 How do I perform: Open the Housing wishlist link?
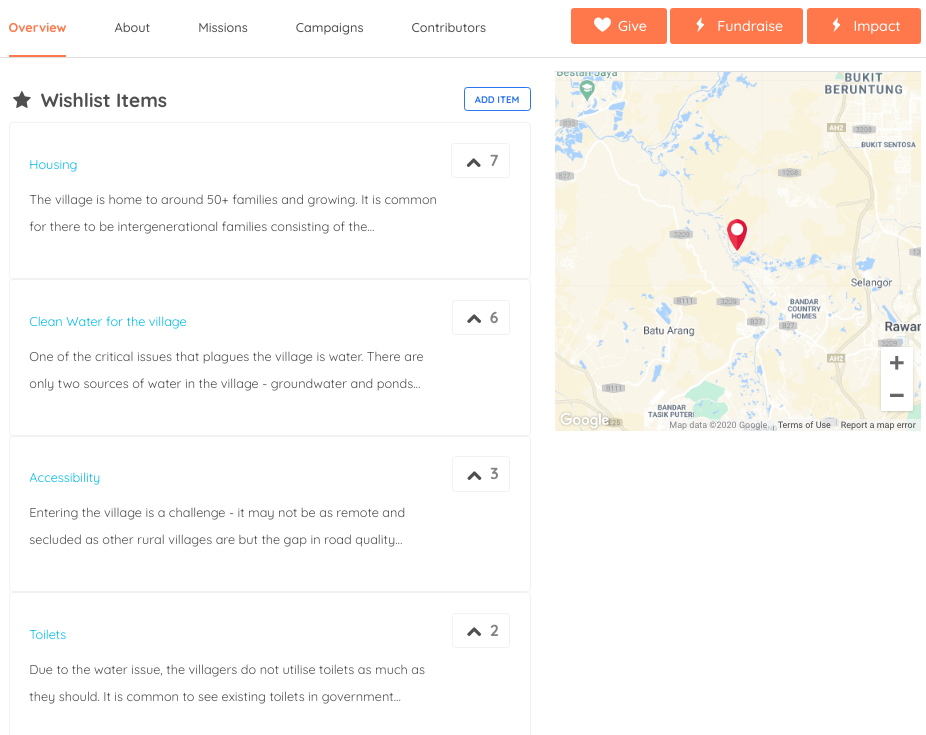click(53, 165)
